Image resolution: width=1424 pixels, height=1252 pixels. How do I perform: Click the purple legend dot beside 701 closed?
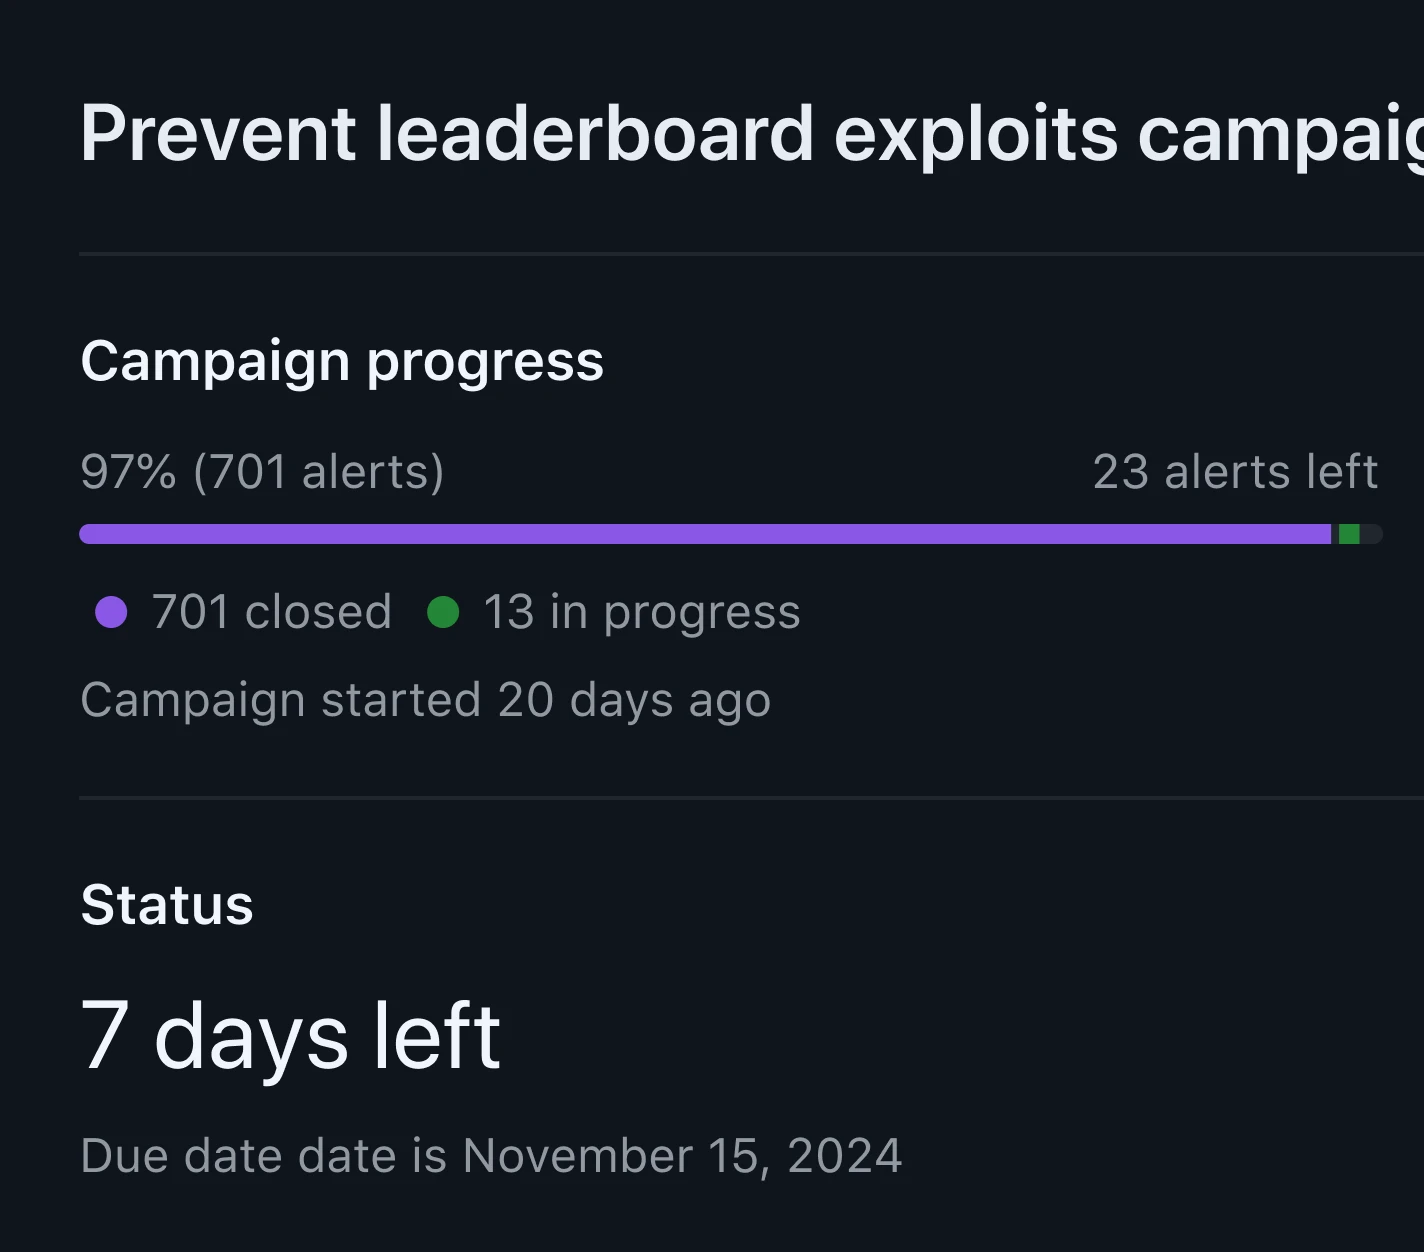(x=111, y=611)
